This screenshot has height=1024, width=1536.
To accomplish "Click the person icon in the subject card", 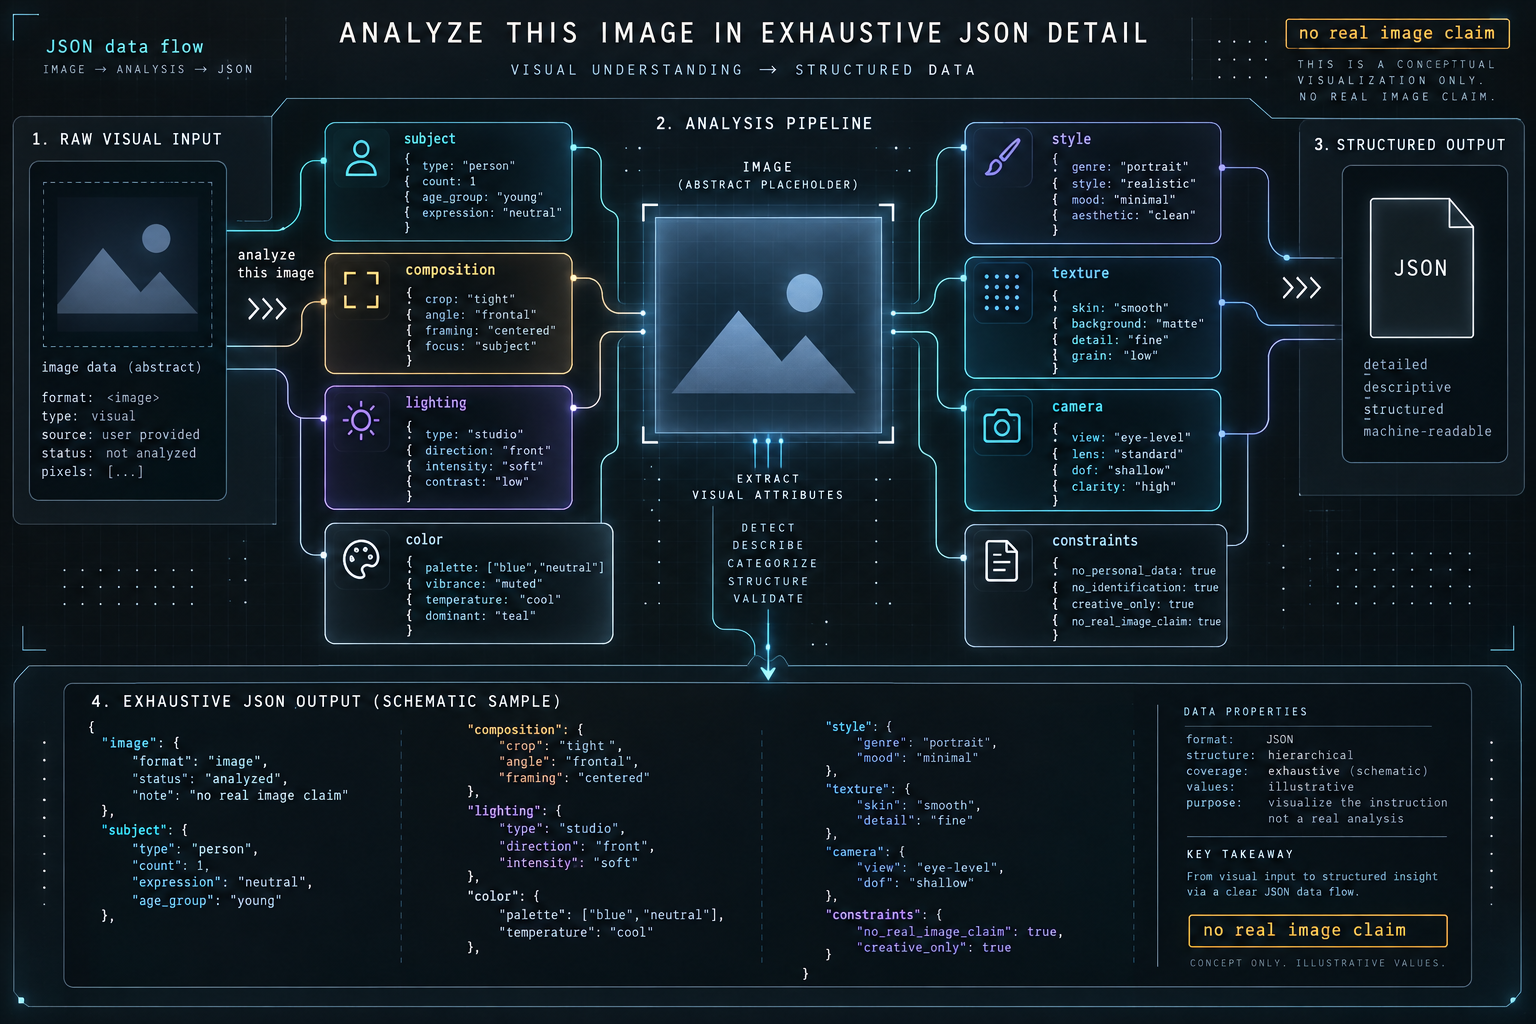I will point(361,158).
